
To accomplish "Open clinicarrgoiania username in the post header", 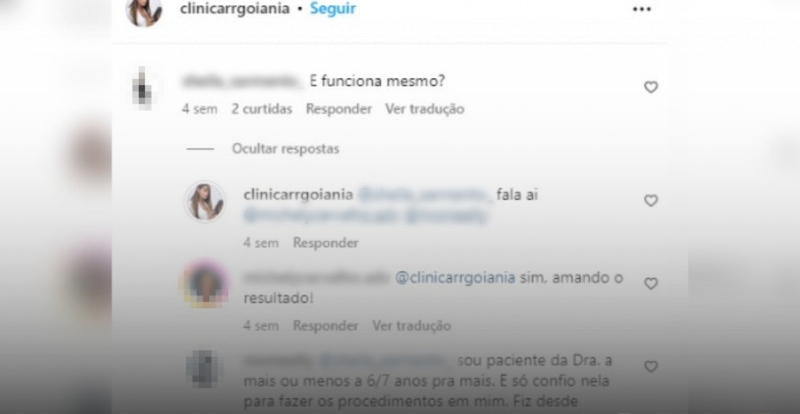I will (235, 9).
